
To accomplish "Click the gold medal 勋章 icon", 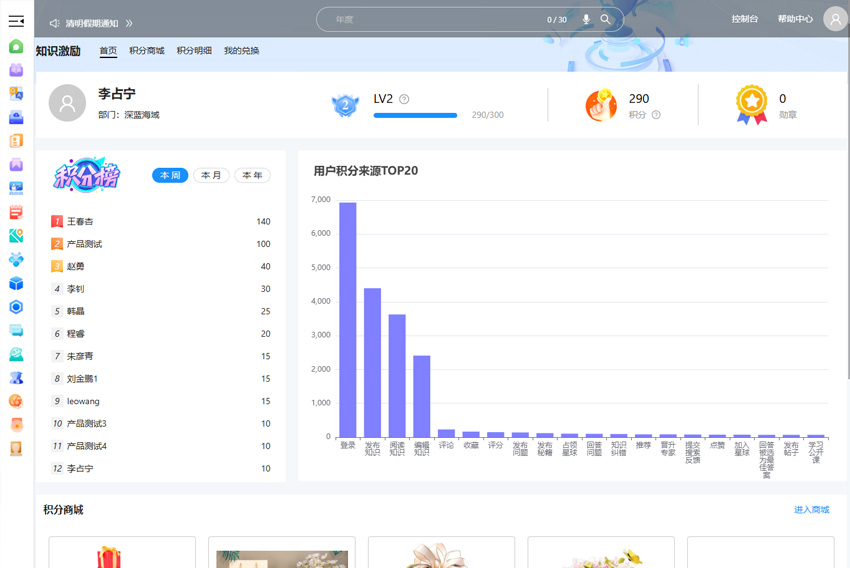I will (x=751, y=104).
